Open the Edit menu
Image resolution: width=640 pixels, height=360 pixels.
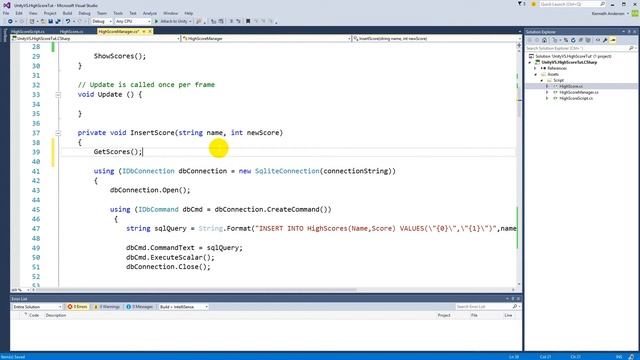click(19, 13)
